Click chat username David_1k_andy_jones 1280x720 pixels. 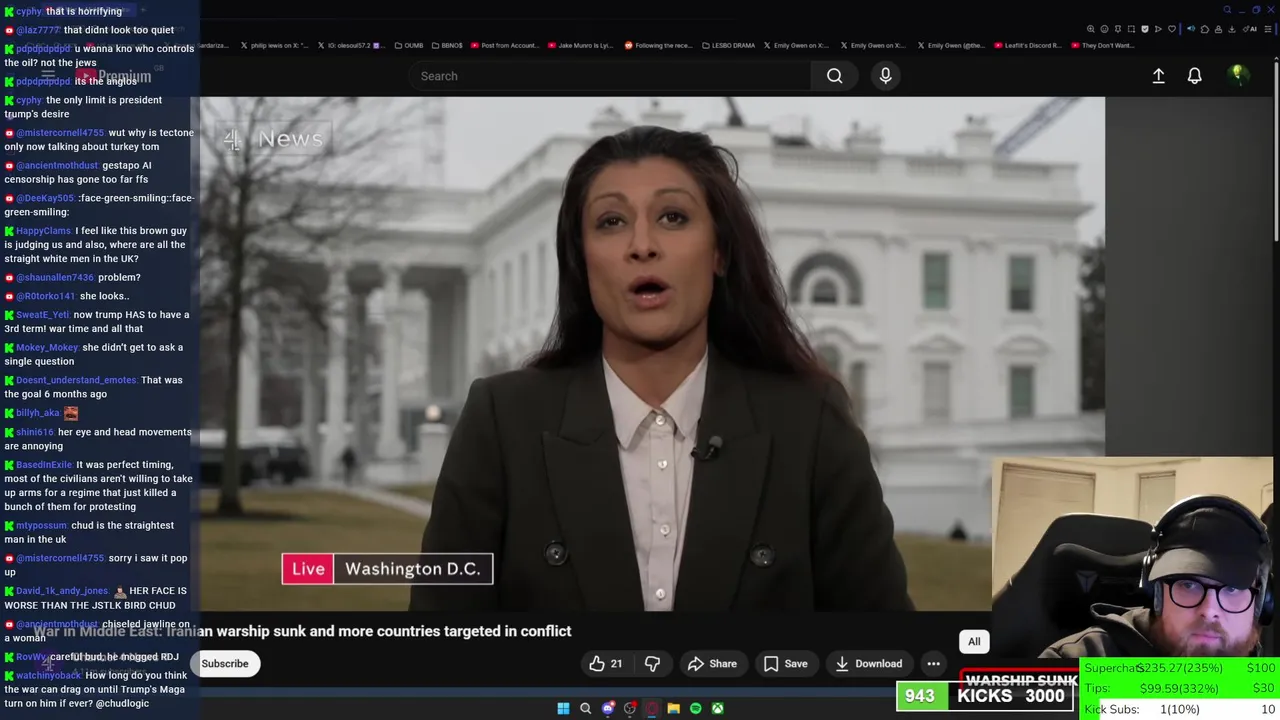click(x=62, y=591)
